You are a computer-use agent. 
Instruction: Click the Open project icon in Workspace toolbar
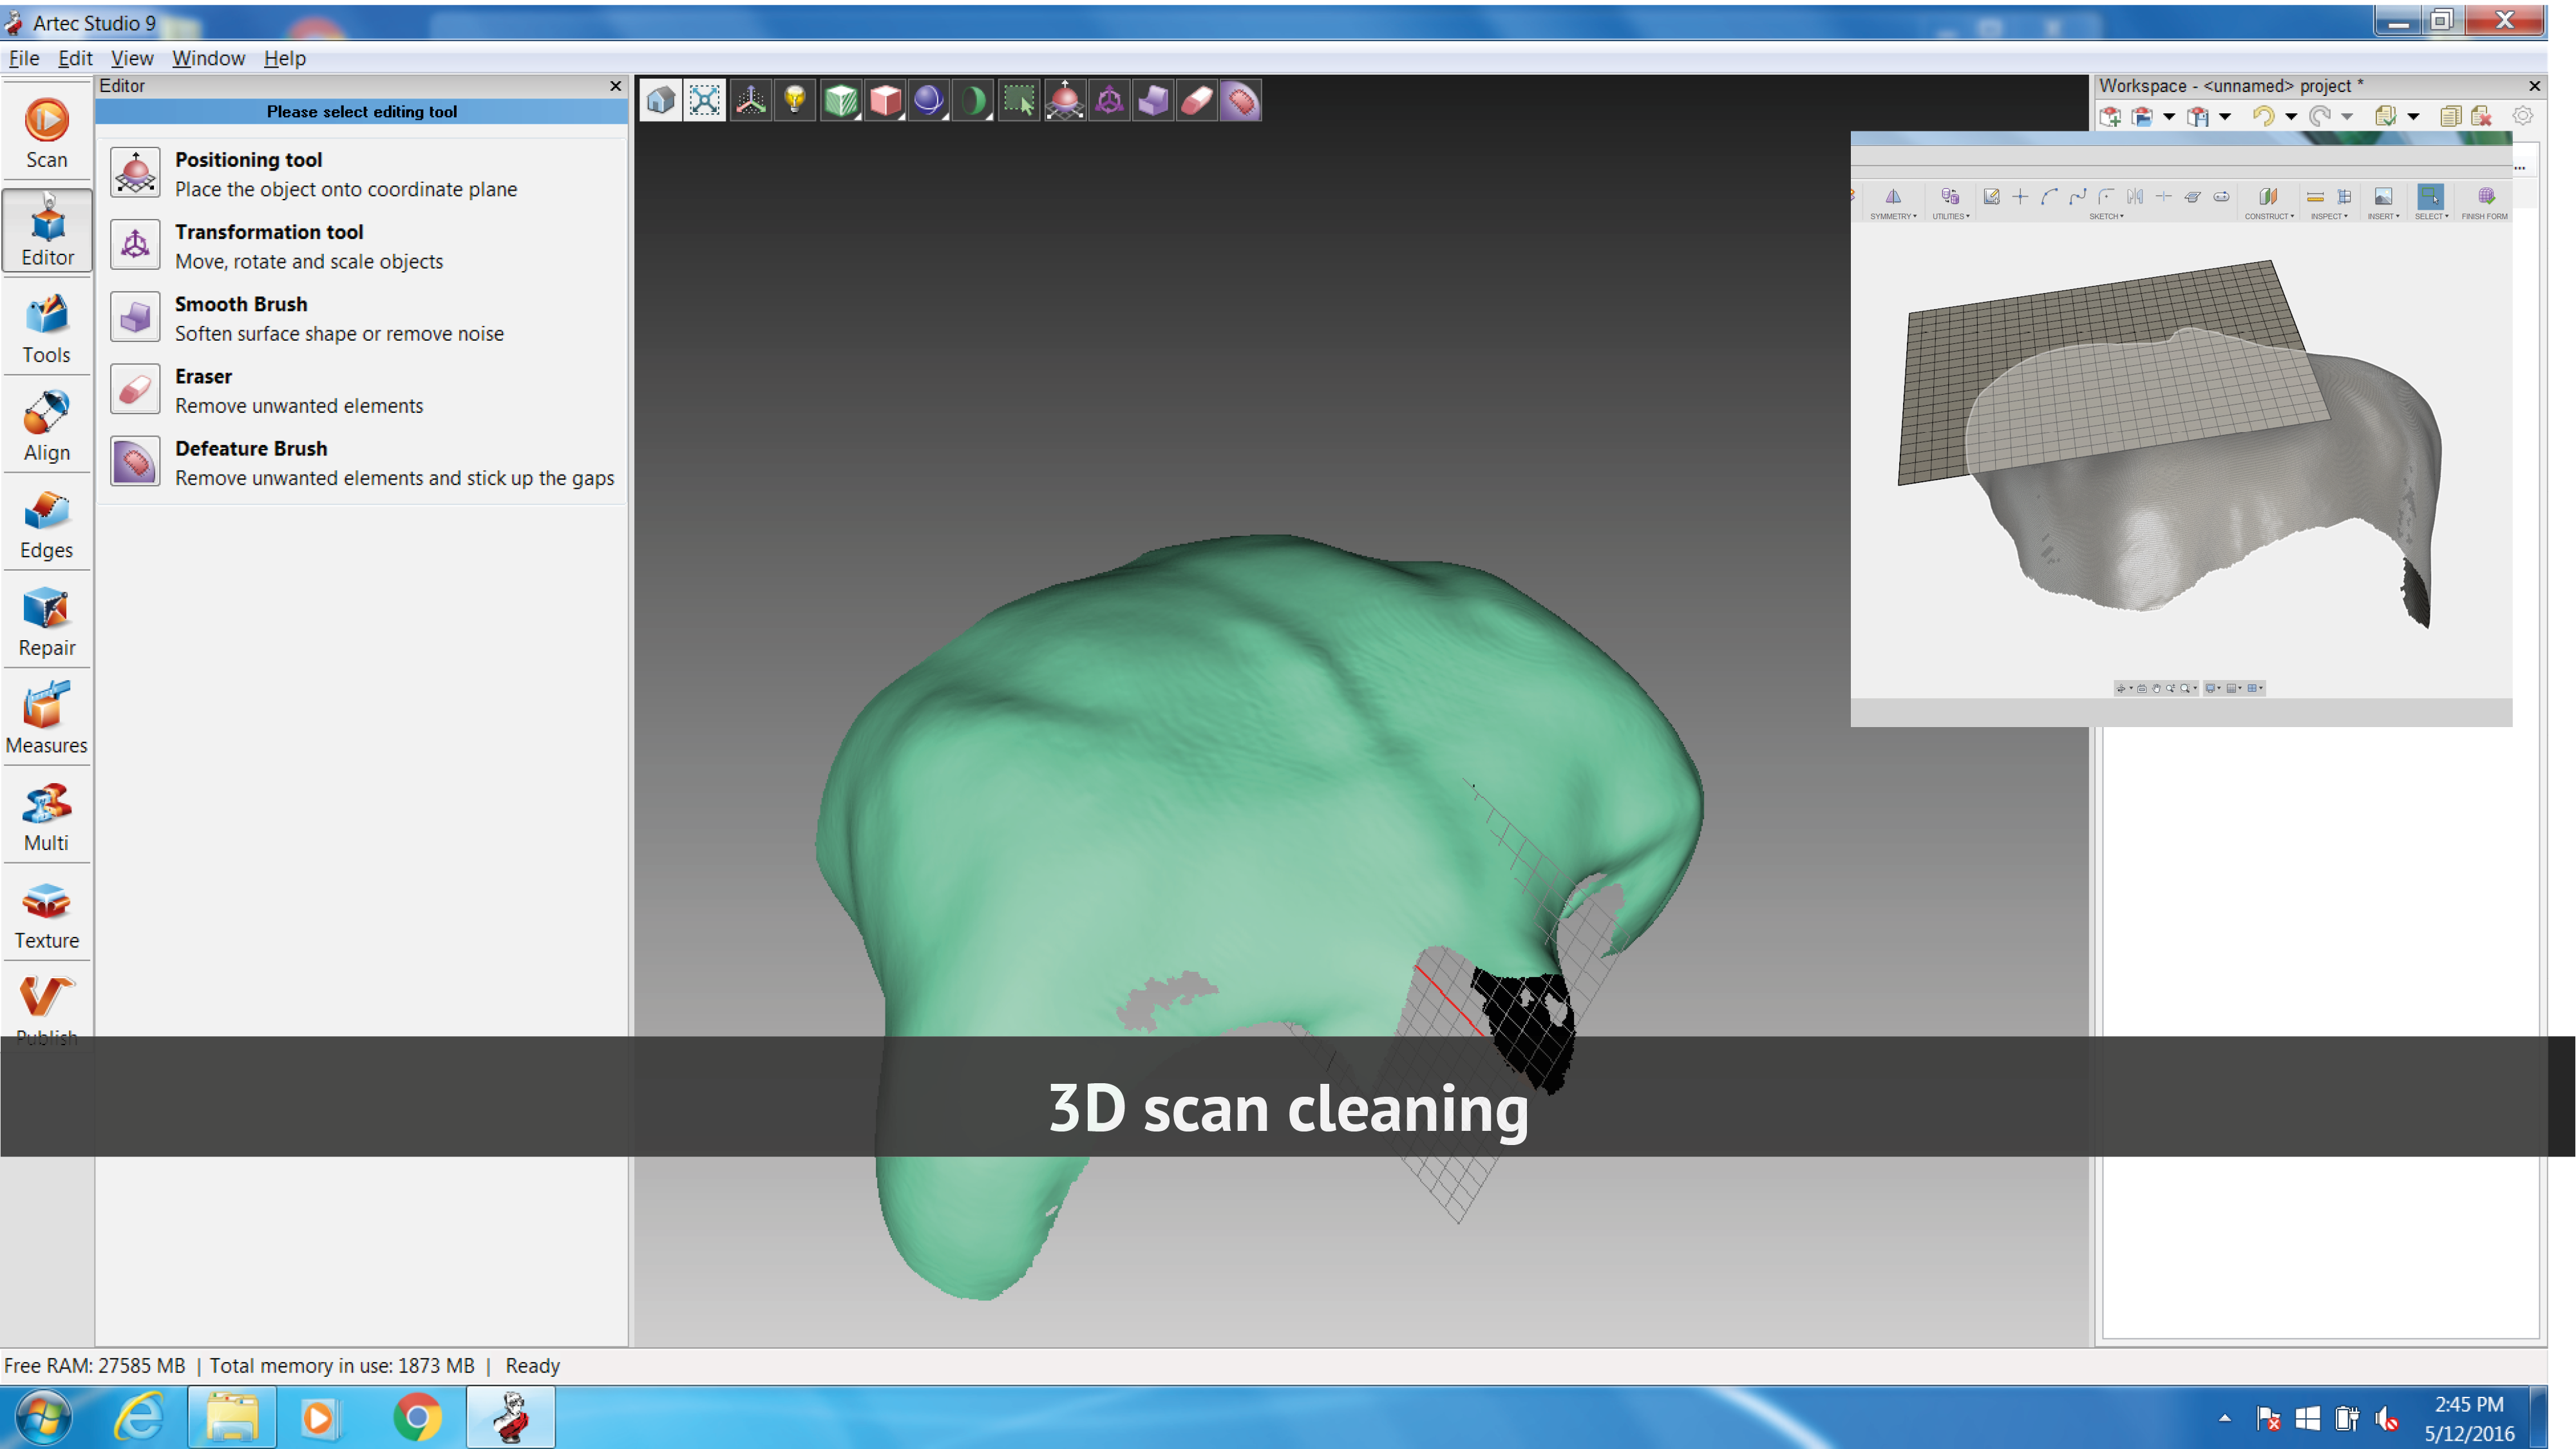tap(2142, 117)
